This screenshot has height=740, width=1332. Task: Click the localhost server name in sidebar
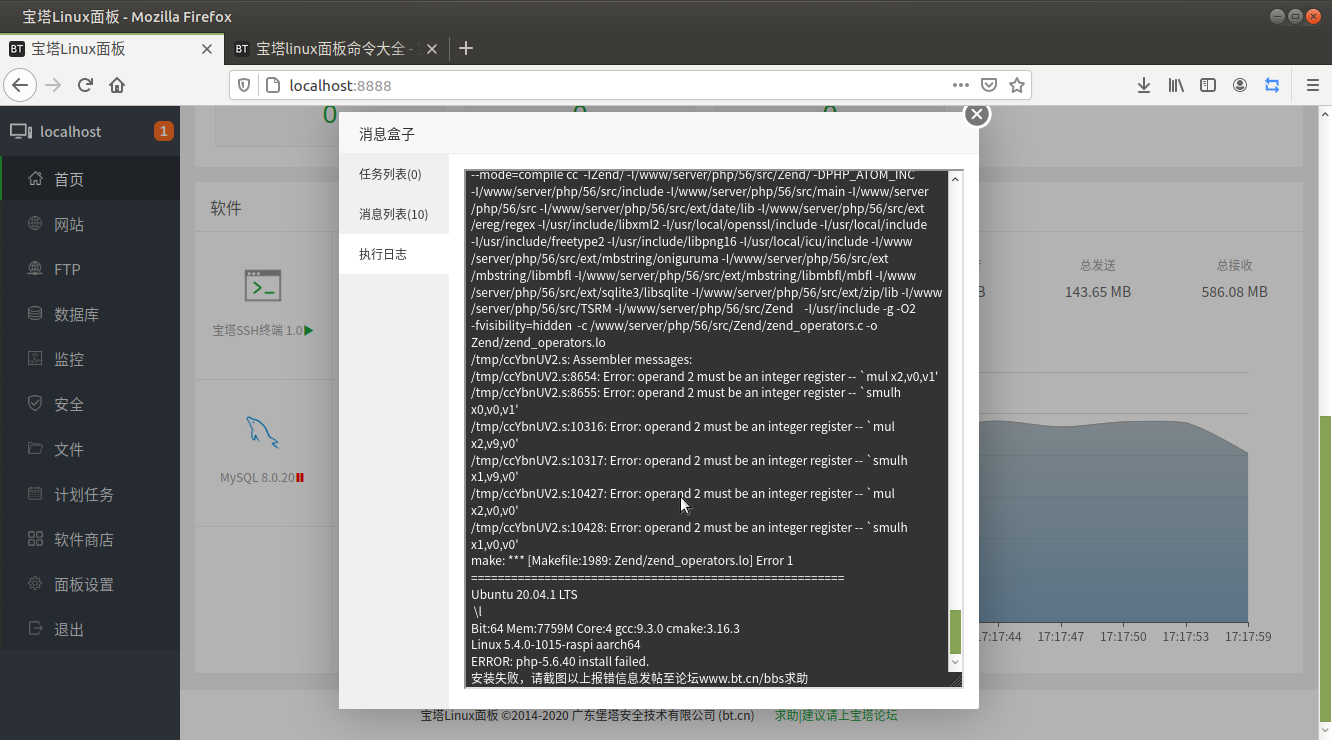click(x=70, y=132)
